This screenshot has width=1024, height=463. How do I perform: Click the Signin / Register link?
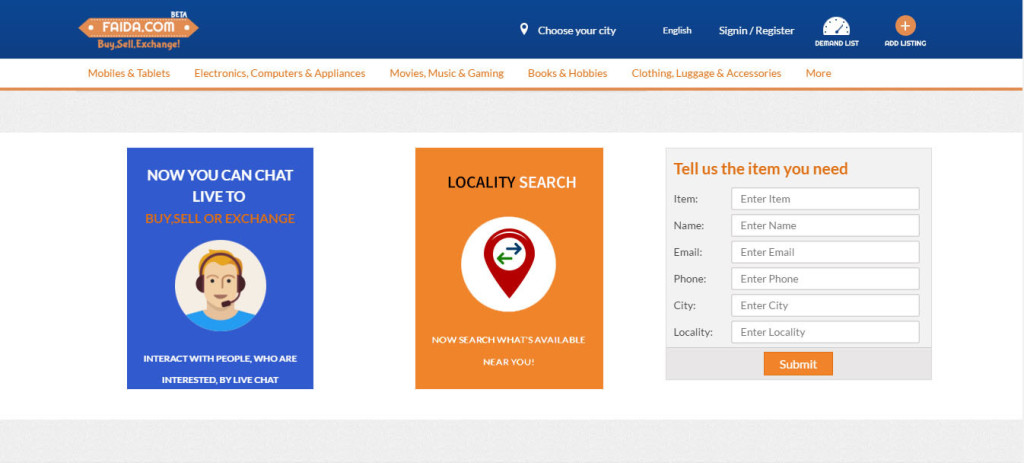point(756,31)
